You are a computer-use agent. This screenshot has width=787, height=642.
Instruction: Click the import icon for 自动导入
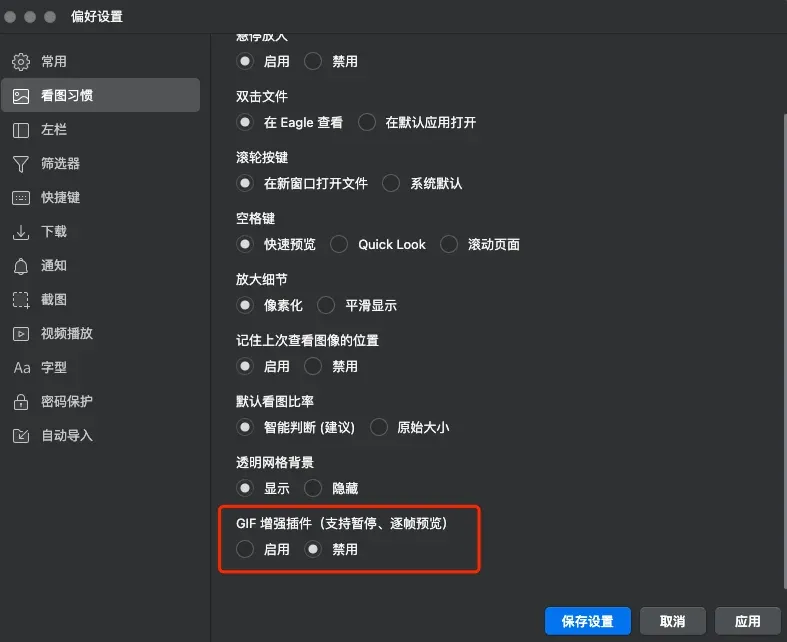click(x=21, y=436)
